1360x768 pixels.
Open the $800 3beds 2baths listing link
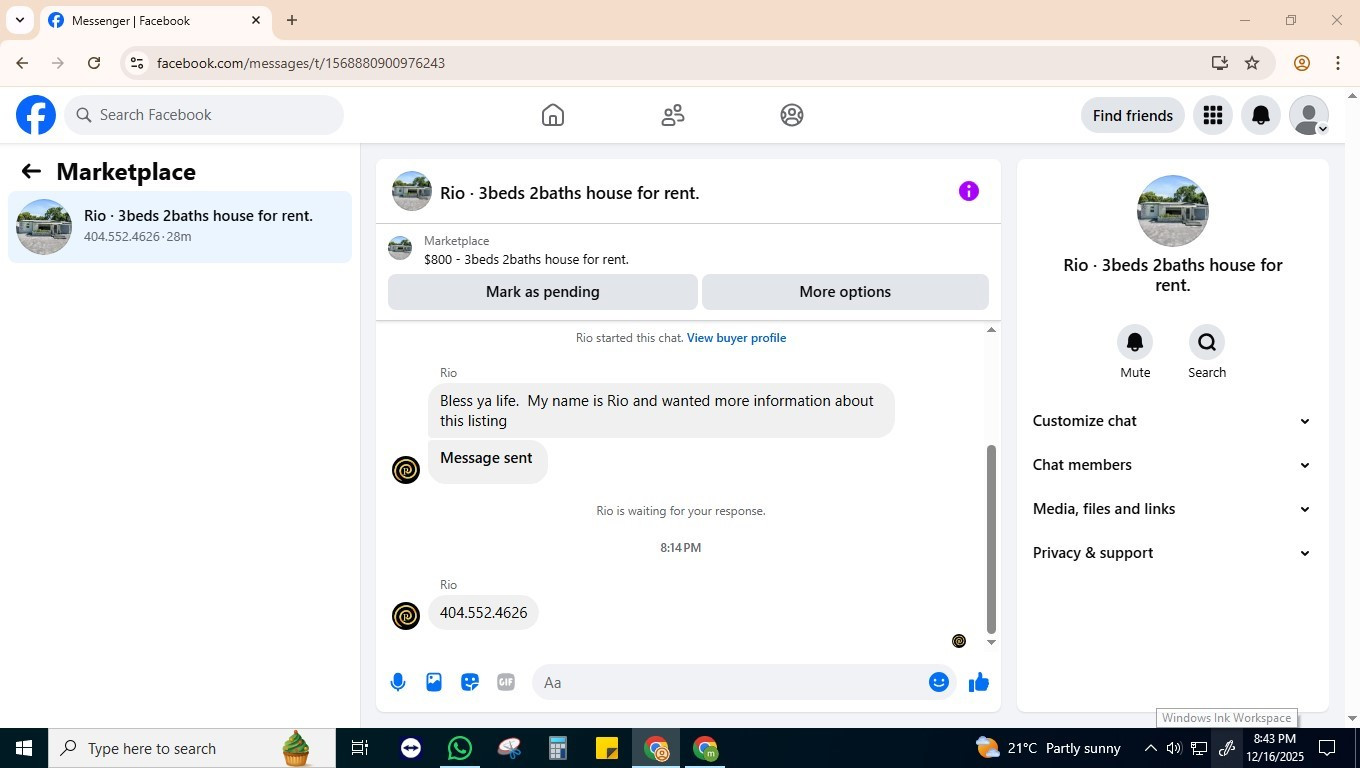pyautogui.click(x=526, y=259)
